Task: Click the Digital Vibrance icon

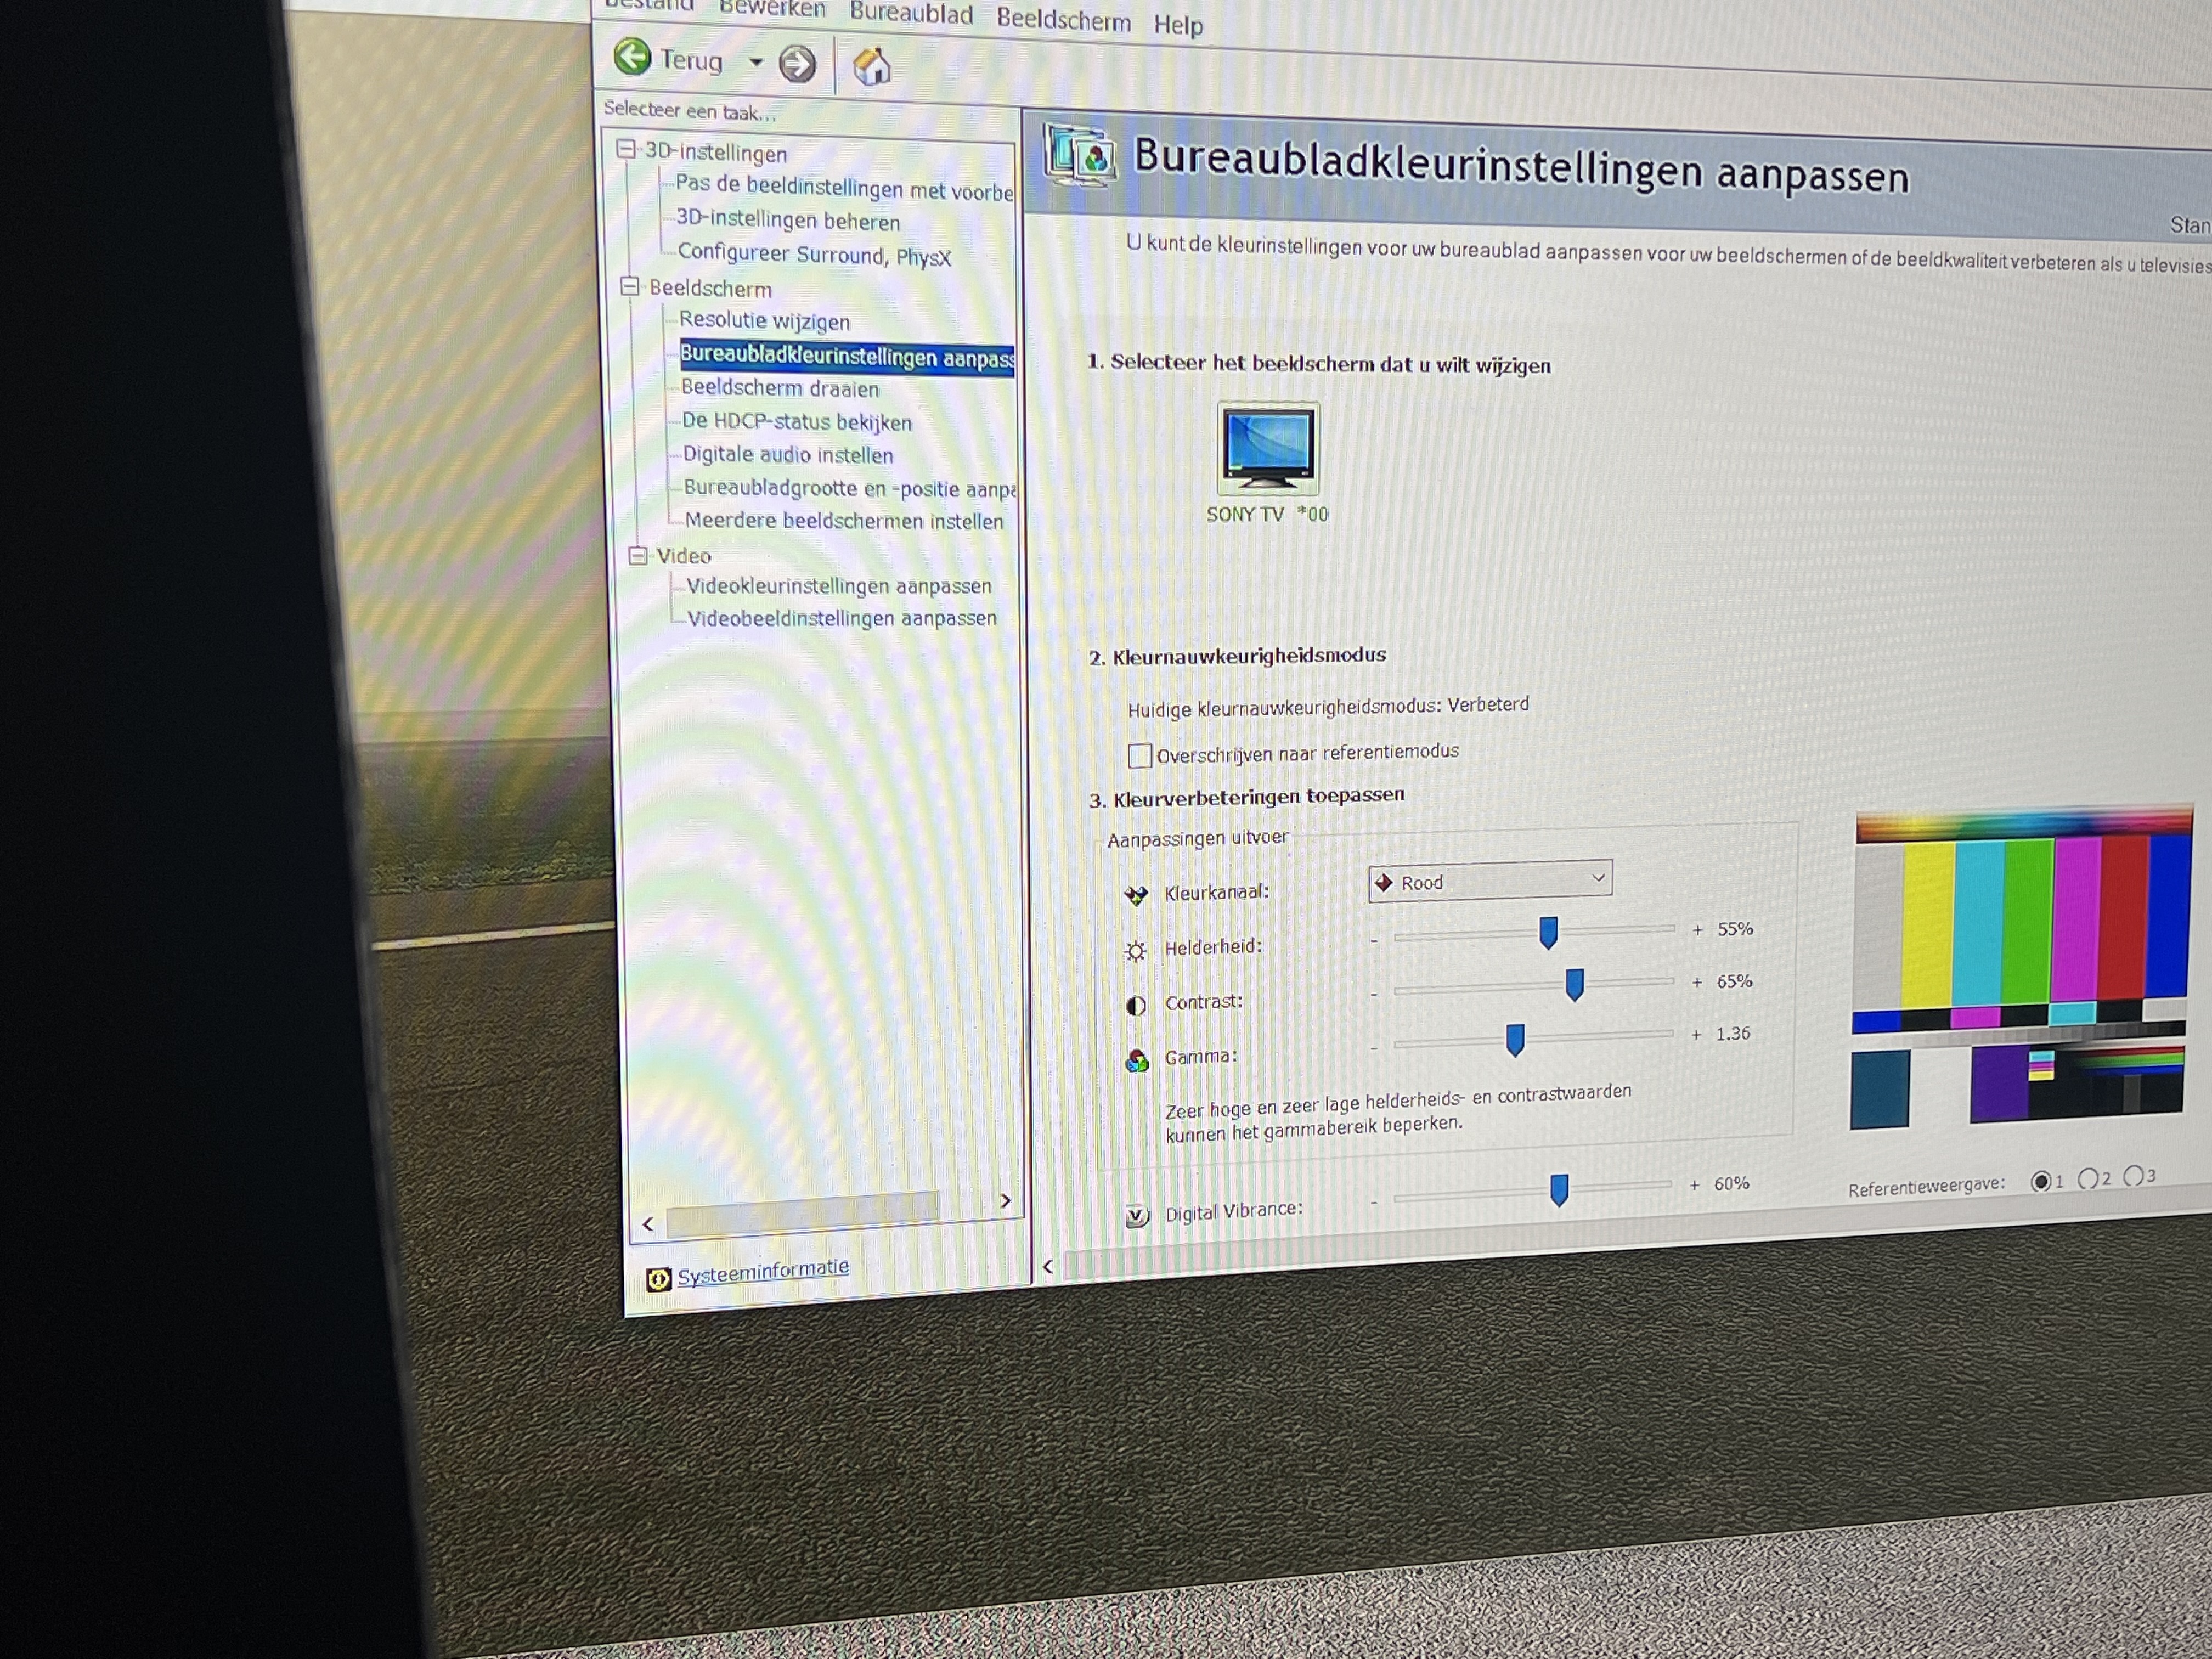Action: 1137,1215
